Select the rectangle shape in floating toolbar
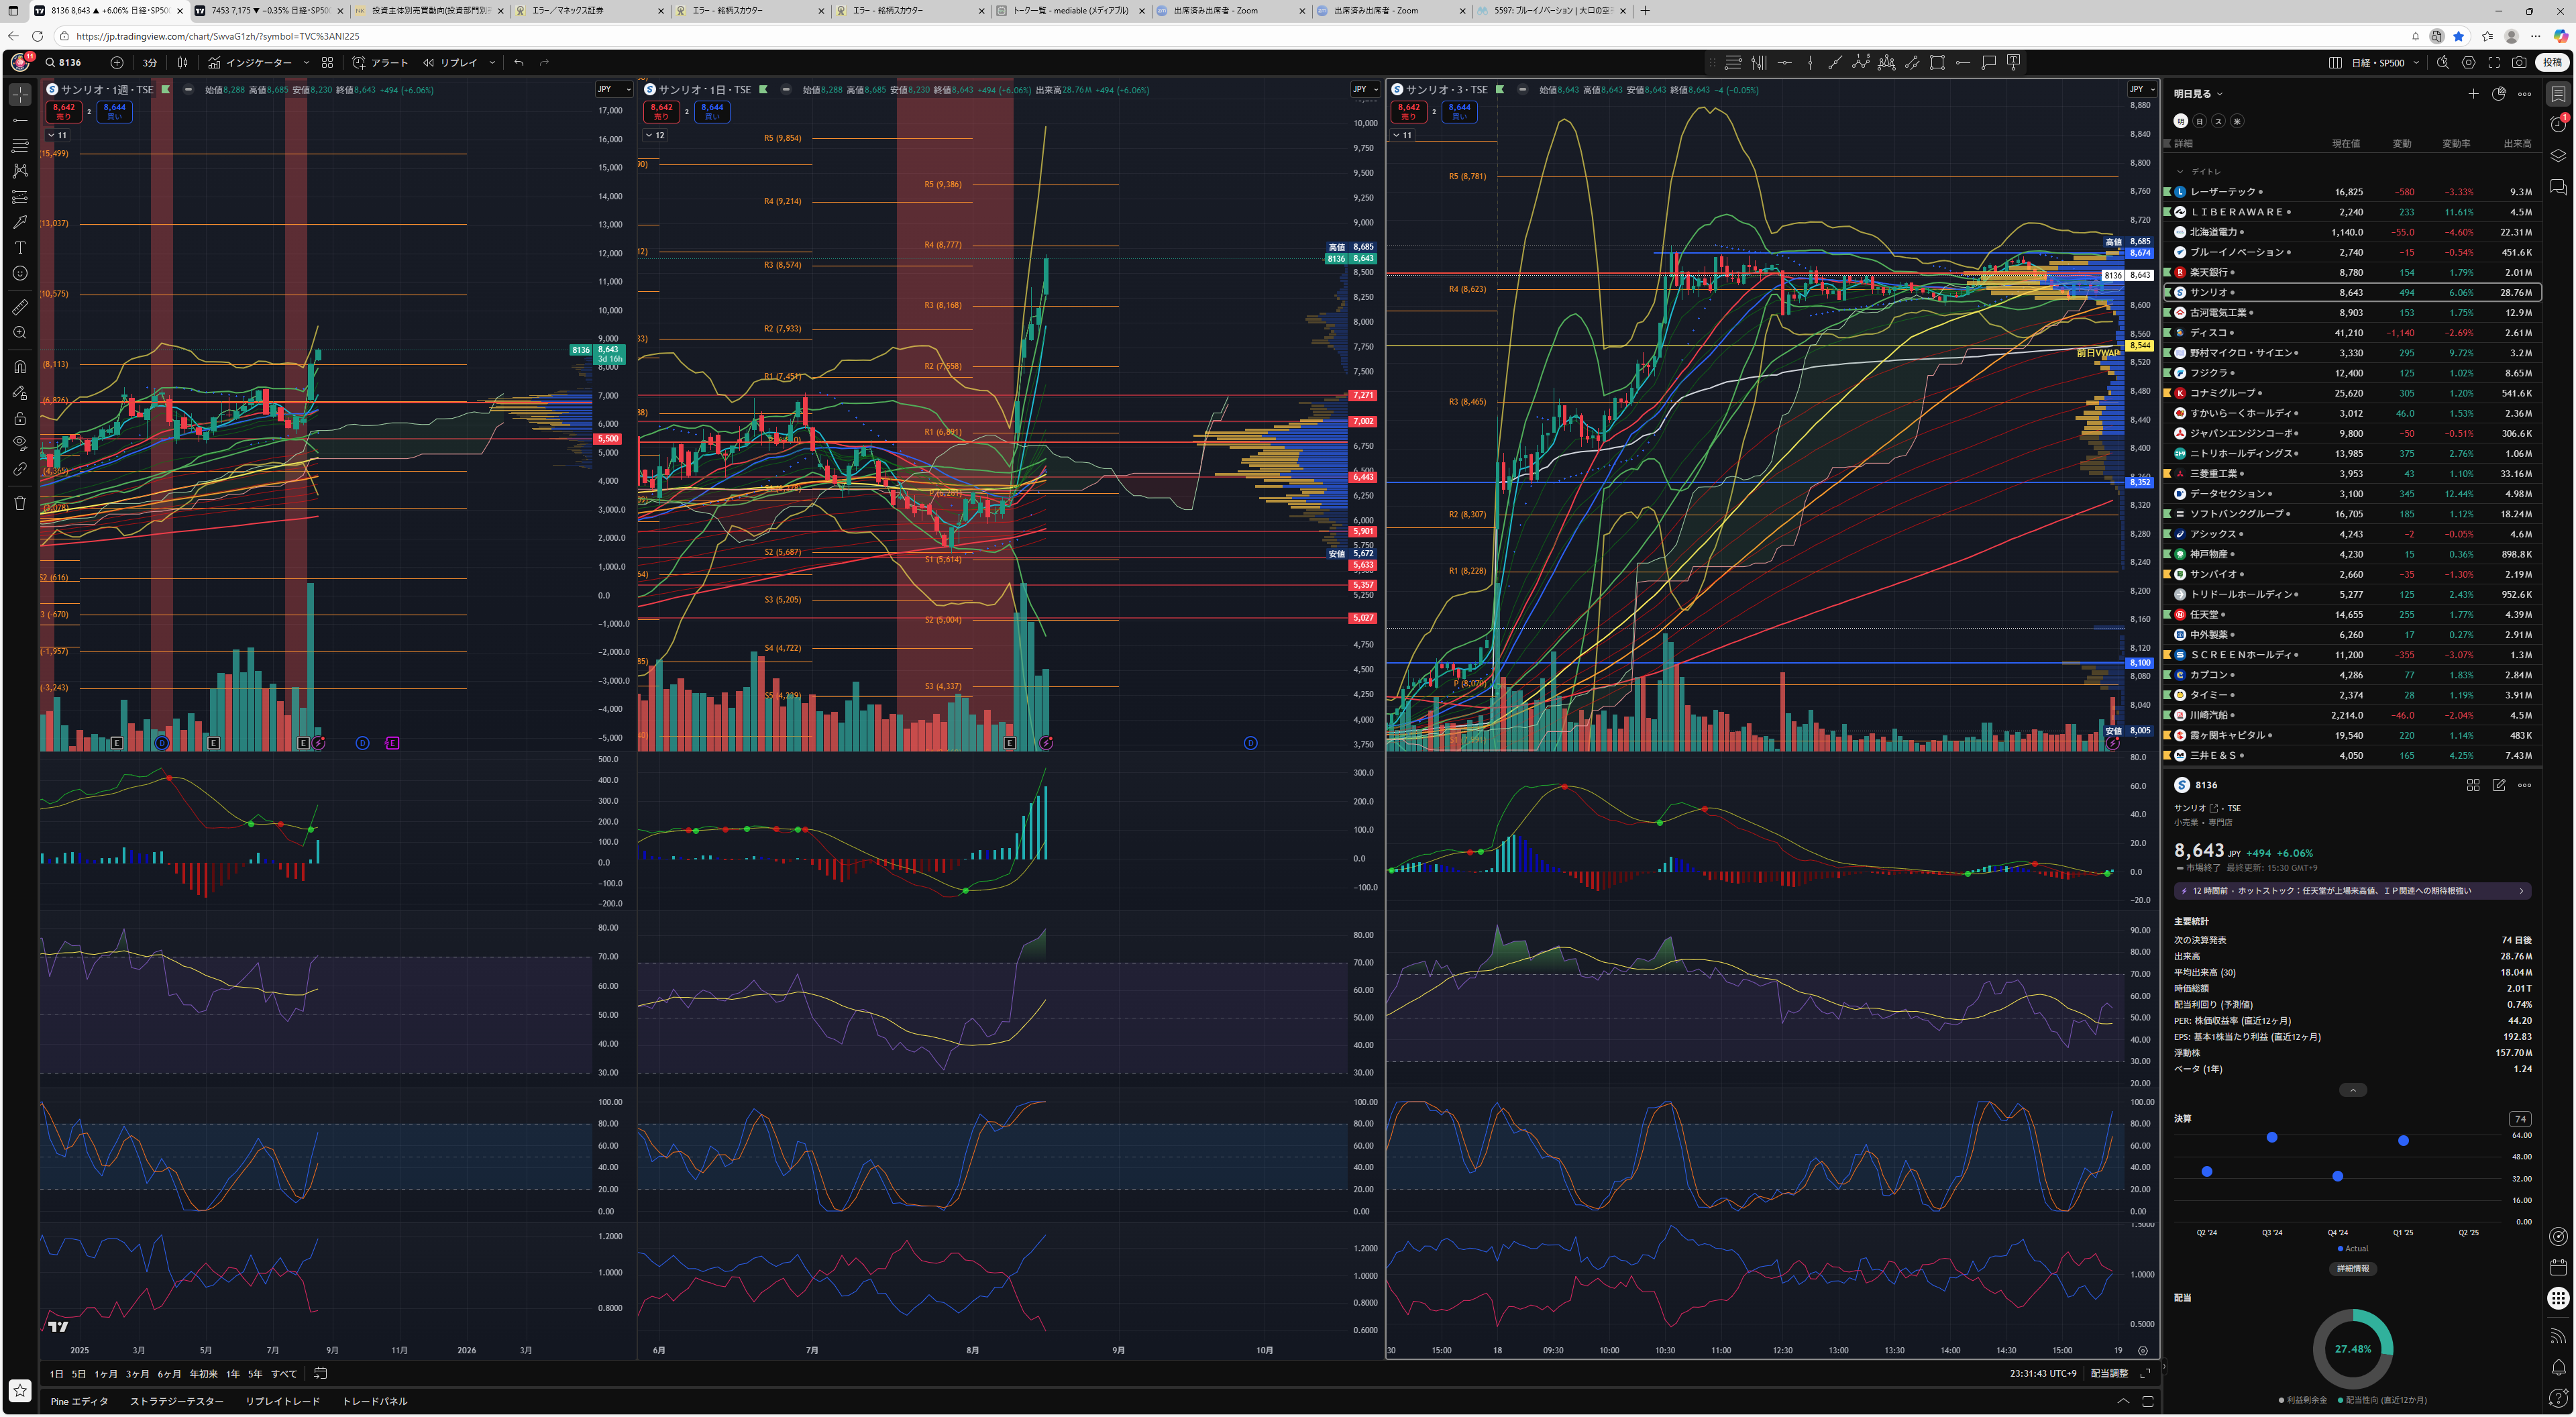The width and height of the screenshot is (2576, 1417). pos(1937,62)
